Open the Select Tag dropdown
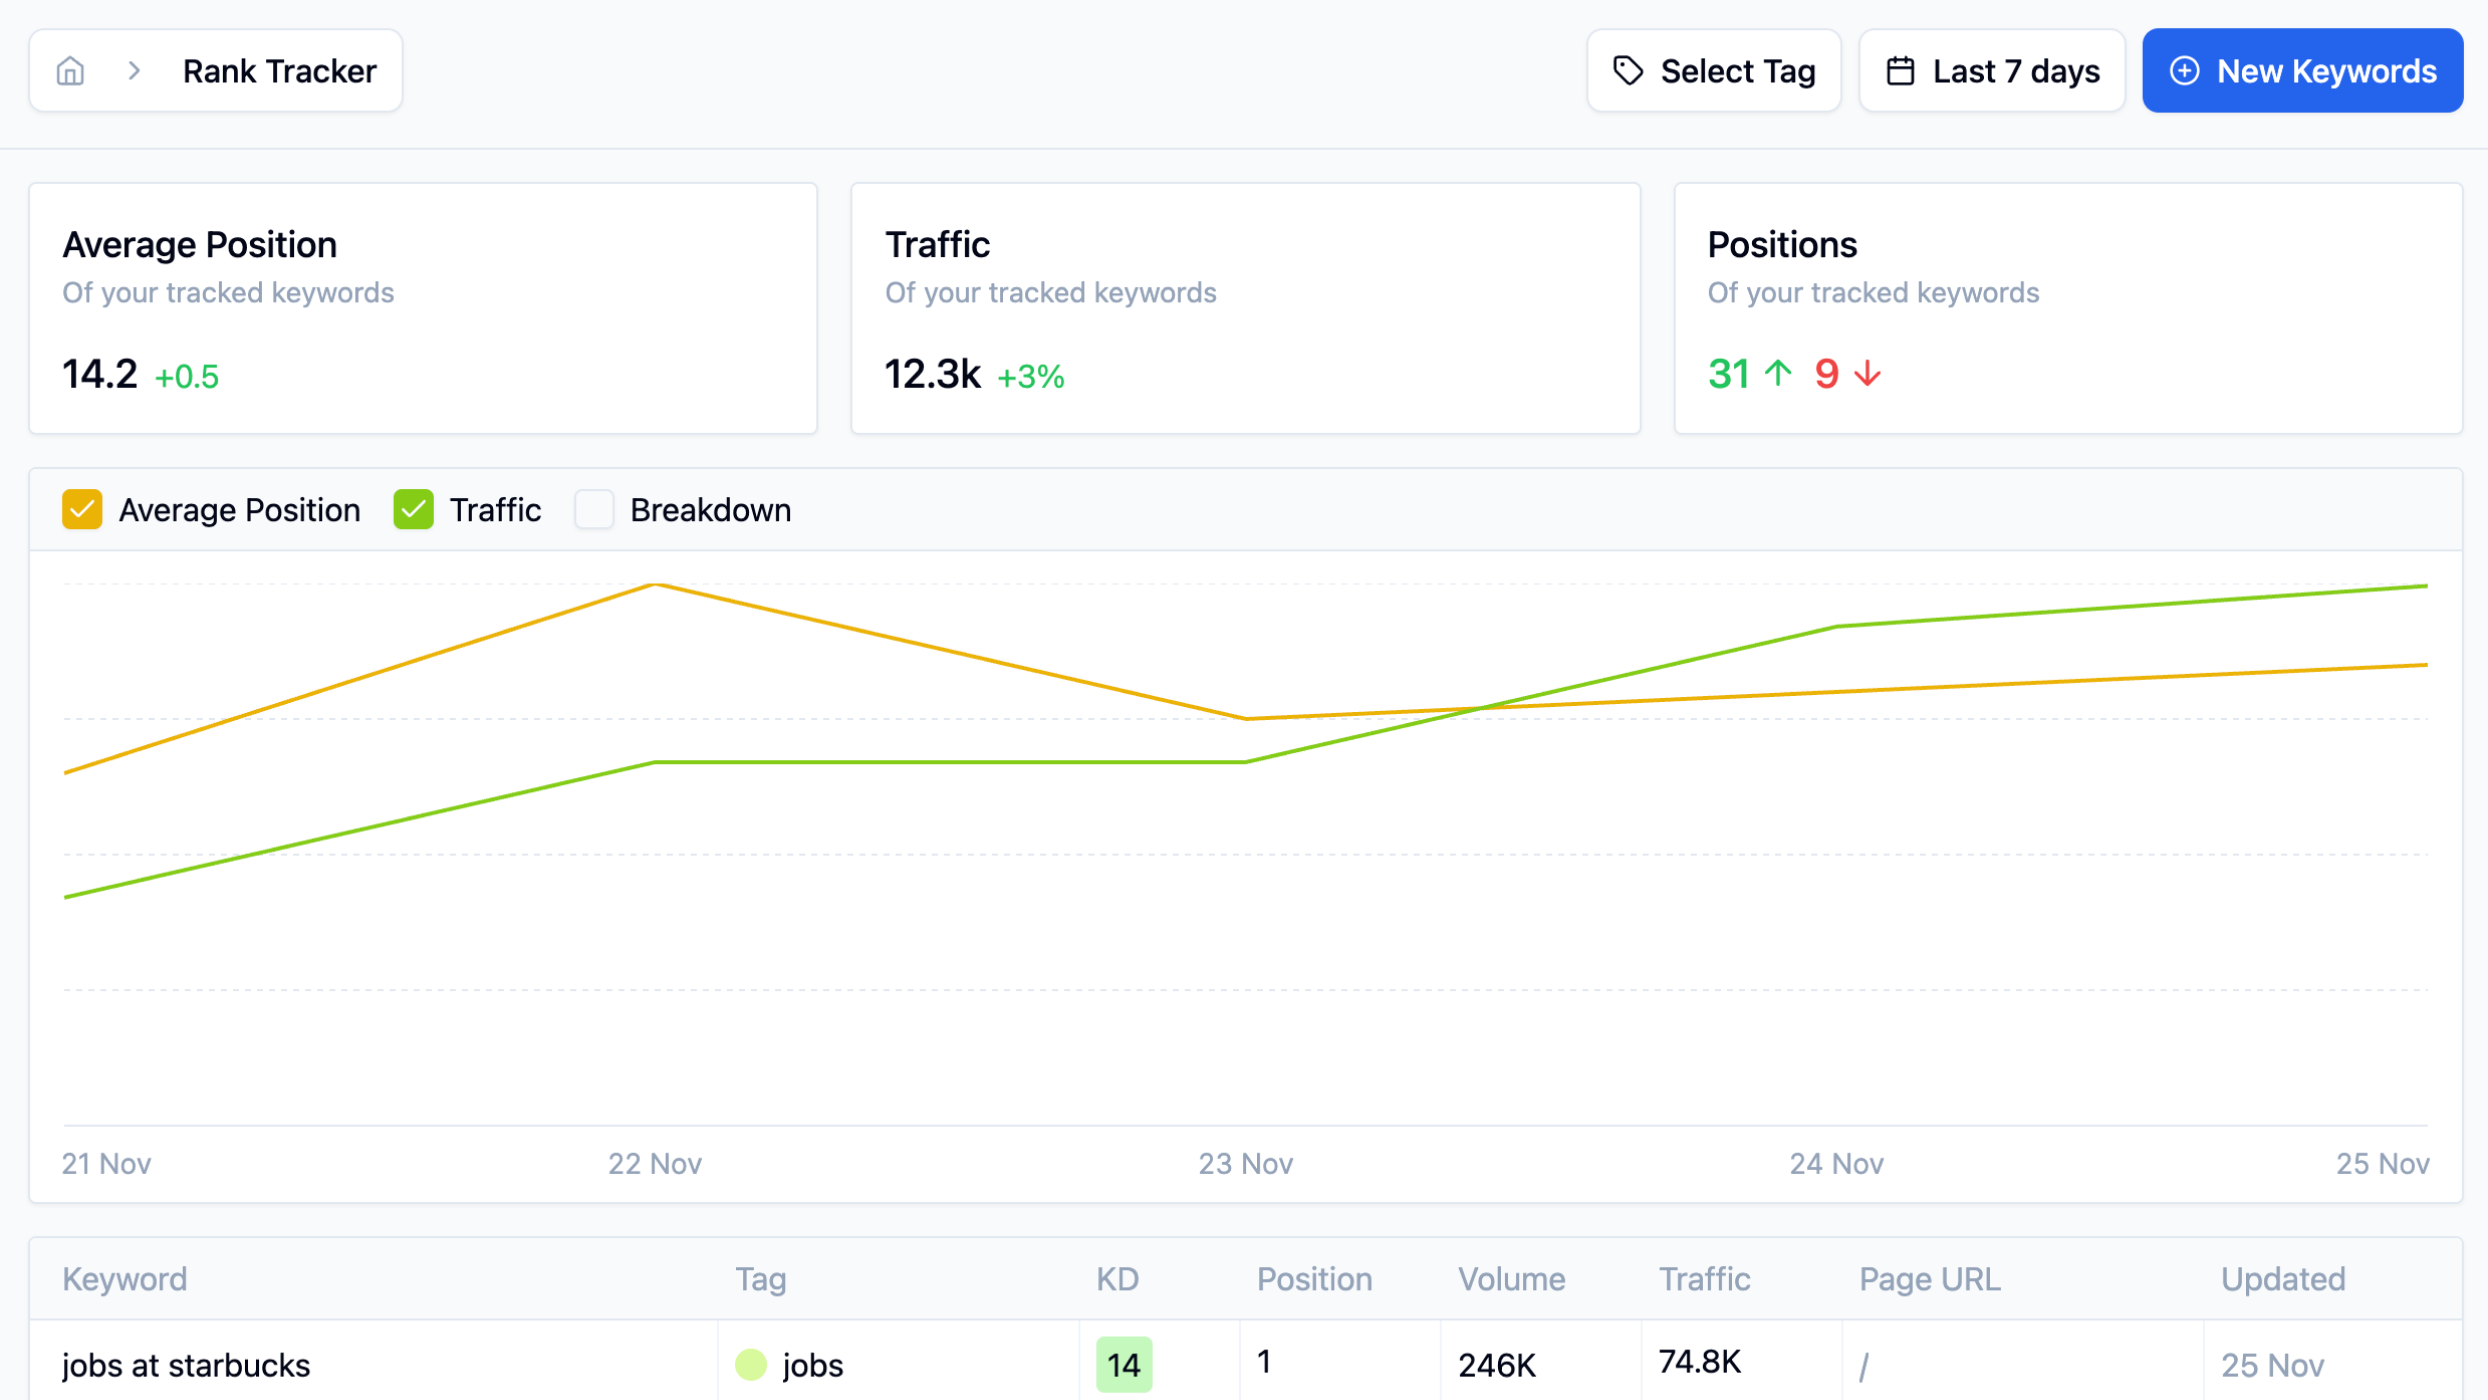This screenshot has width=2488, height=1400. [x=1714, y=71]
